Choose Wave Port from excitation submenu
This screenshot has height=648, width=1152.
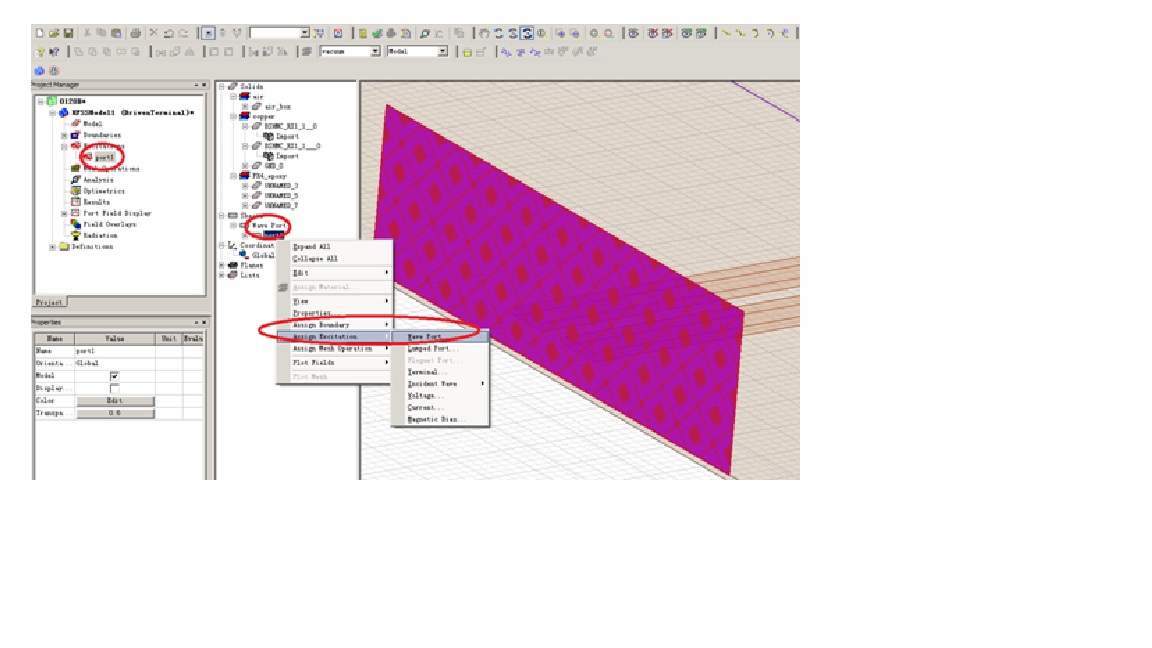pos(439,336)
